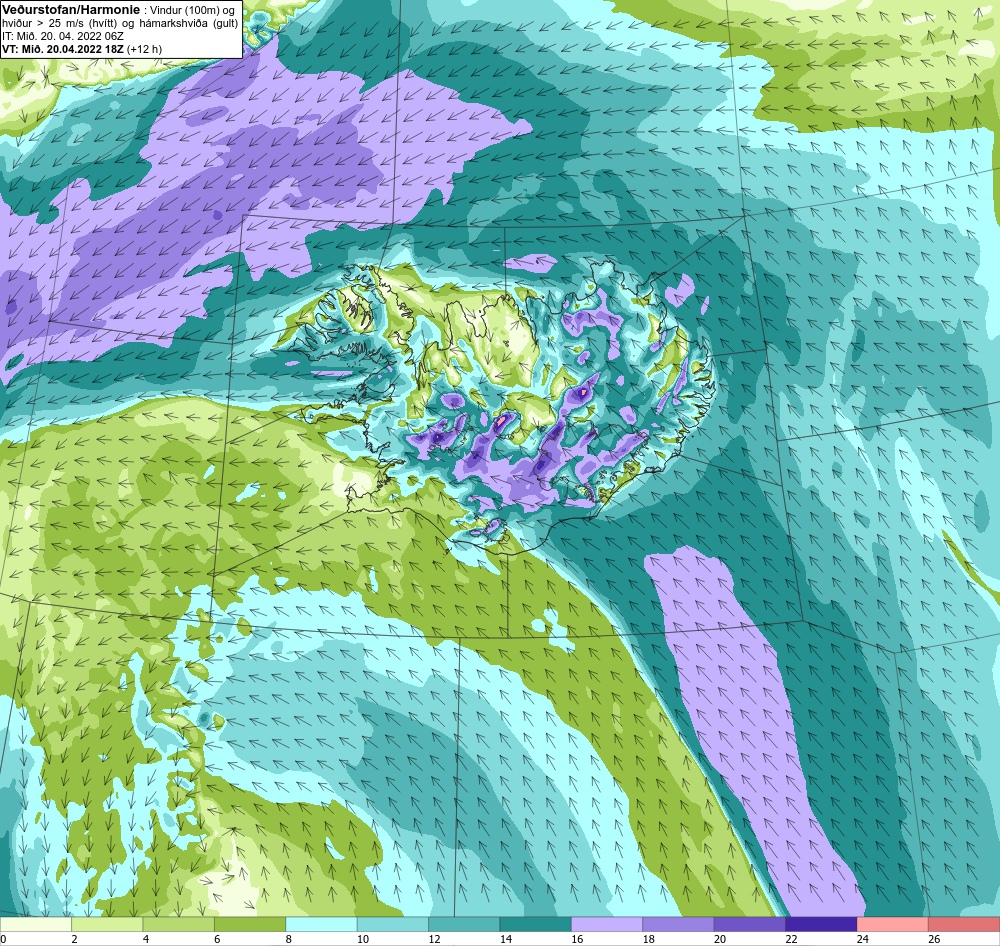This screenshot has height=946, width=1000.
Task: Click the legend scale label "22"
Action: pos(791,939)
